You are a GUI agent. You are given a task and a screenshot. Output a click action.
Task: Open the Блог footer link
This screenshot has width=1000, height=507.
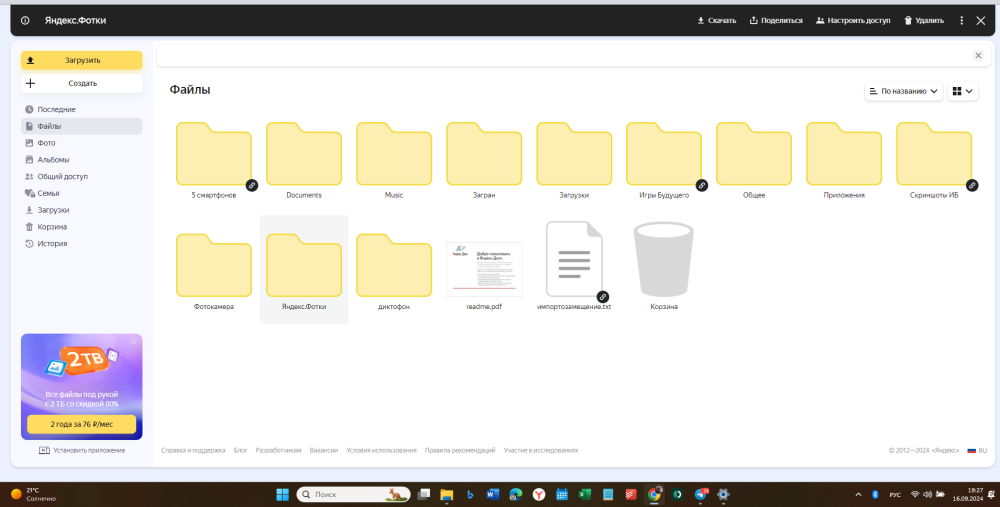tap(240, 450)
